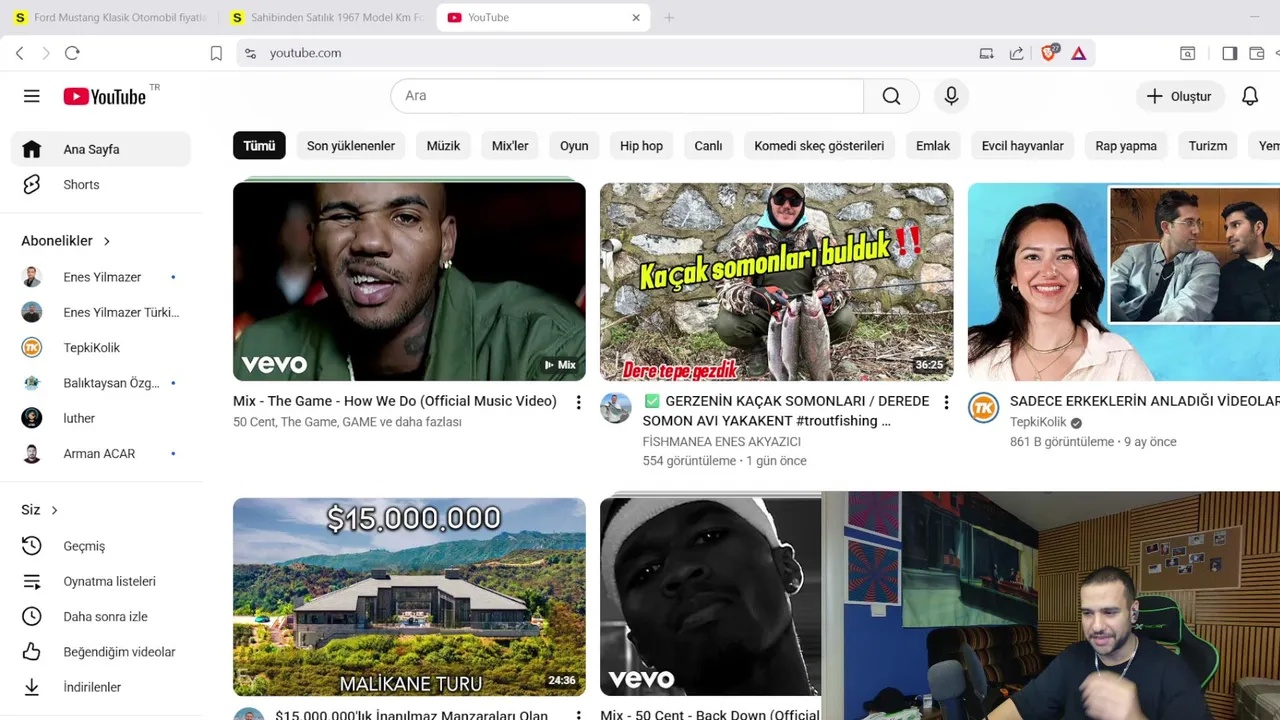
Task: Open TepkiKolik avatar beside video title
Action: (984, 408)
